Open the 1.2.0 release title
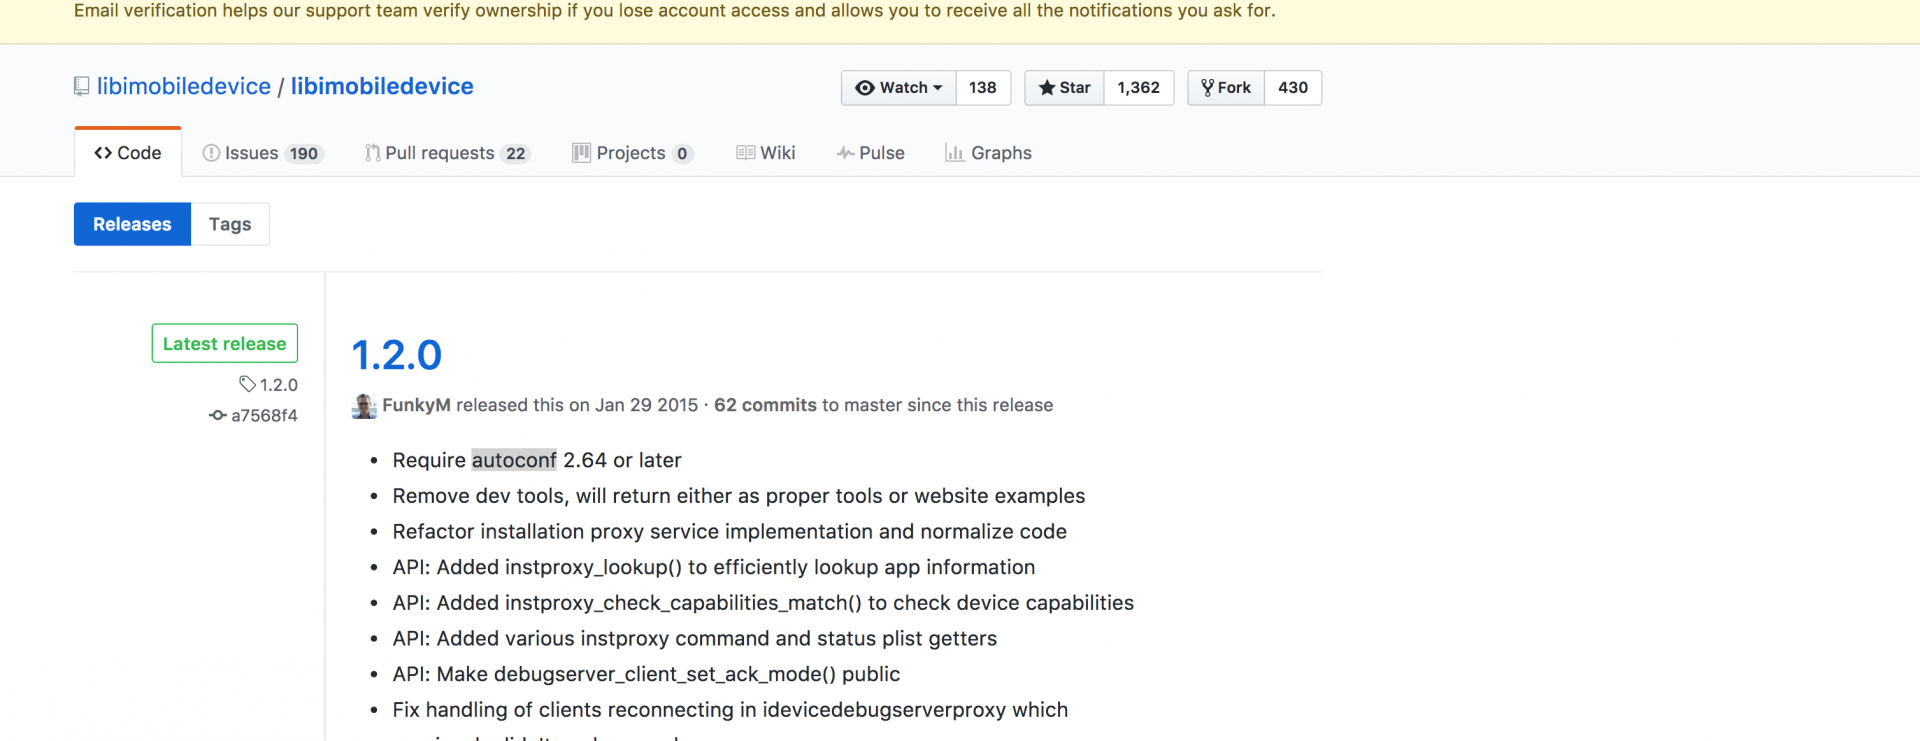This screenshot has height=741, width=1920. [397, 355]
